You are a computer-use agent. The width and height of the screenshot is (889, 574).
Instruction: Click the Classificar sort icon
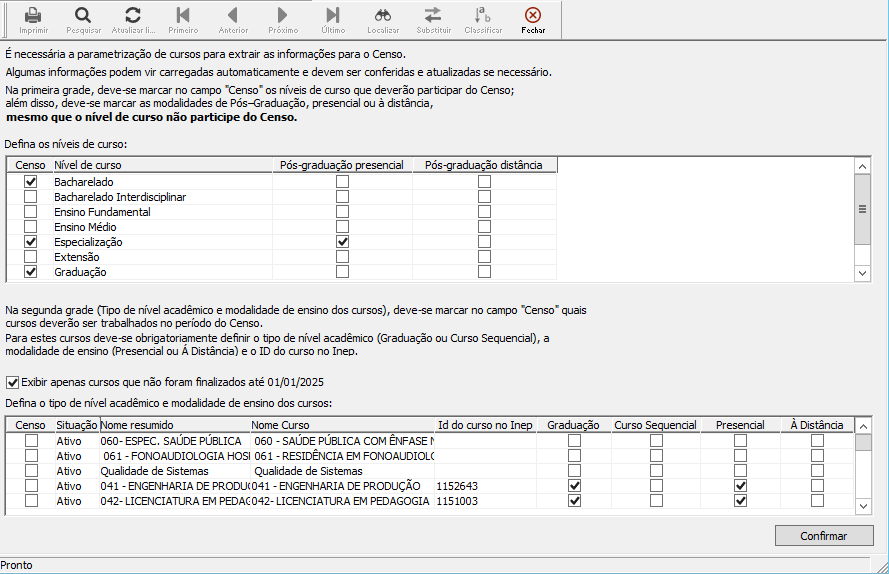click(x=483, y=15)
